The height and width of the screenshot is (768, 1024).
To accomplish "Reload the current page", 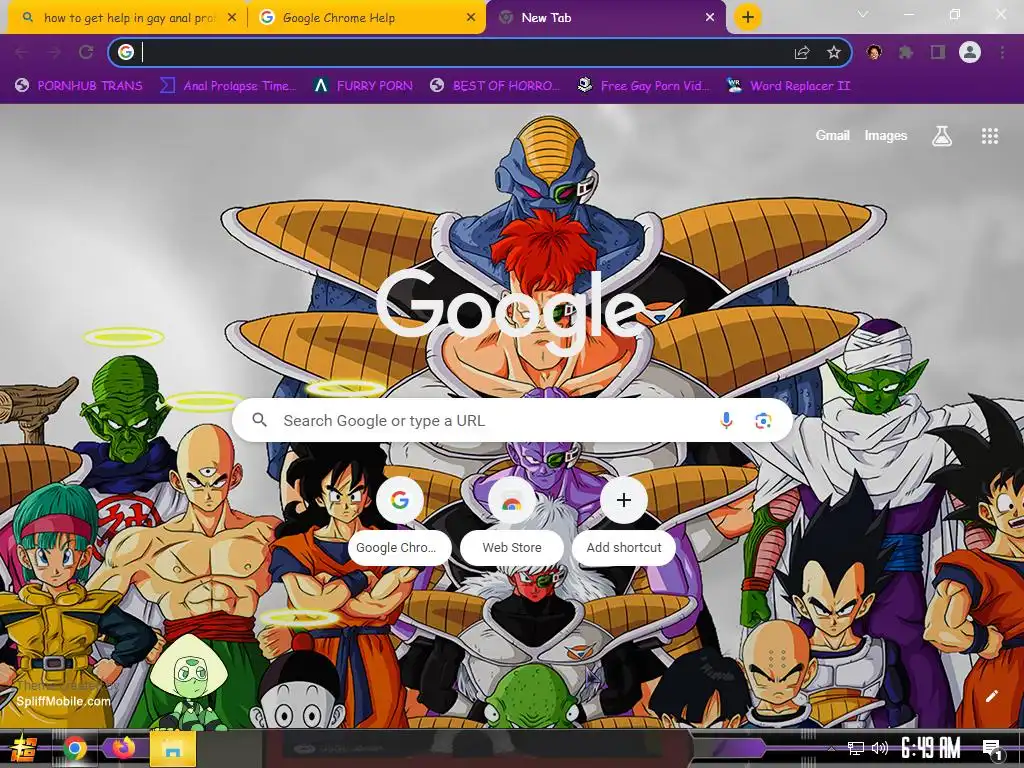I will point(86,52).
